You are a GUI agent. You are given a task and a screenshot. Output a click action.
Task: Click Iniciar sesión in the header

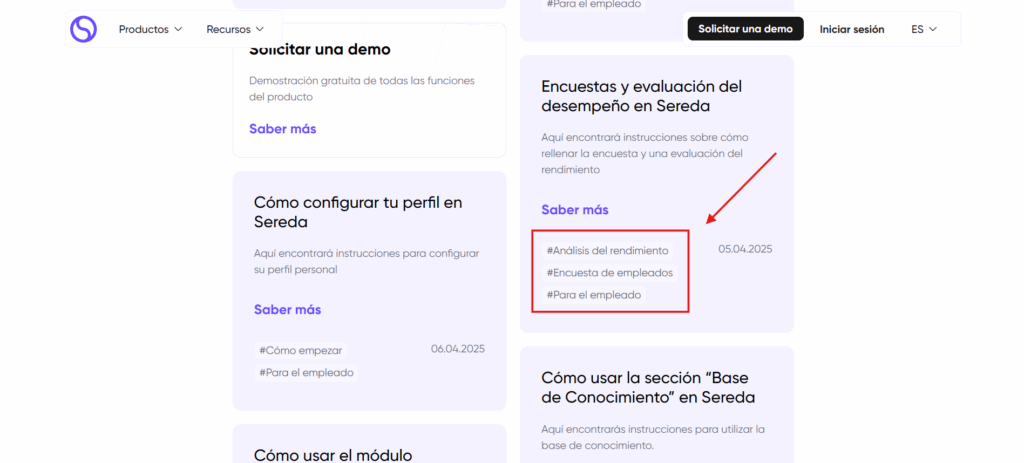coord(851,30)
